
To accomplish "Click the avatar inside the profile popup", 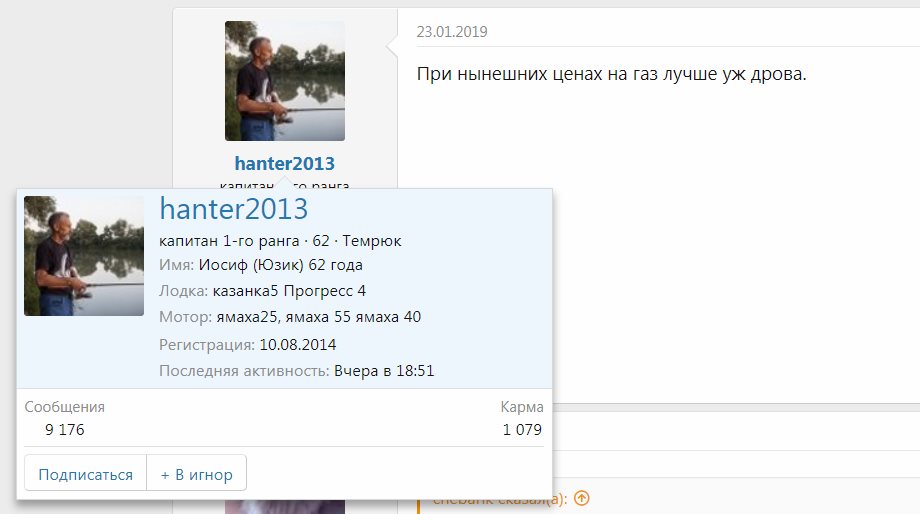I will (x=84, y=256).
